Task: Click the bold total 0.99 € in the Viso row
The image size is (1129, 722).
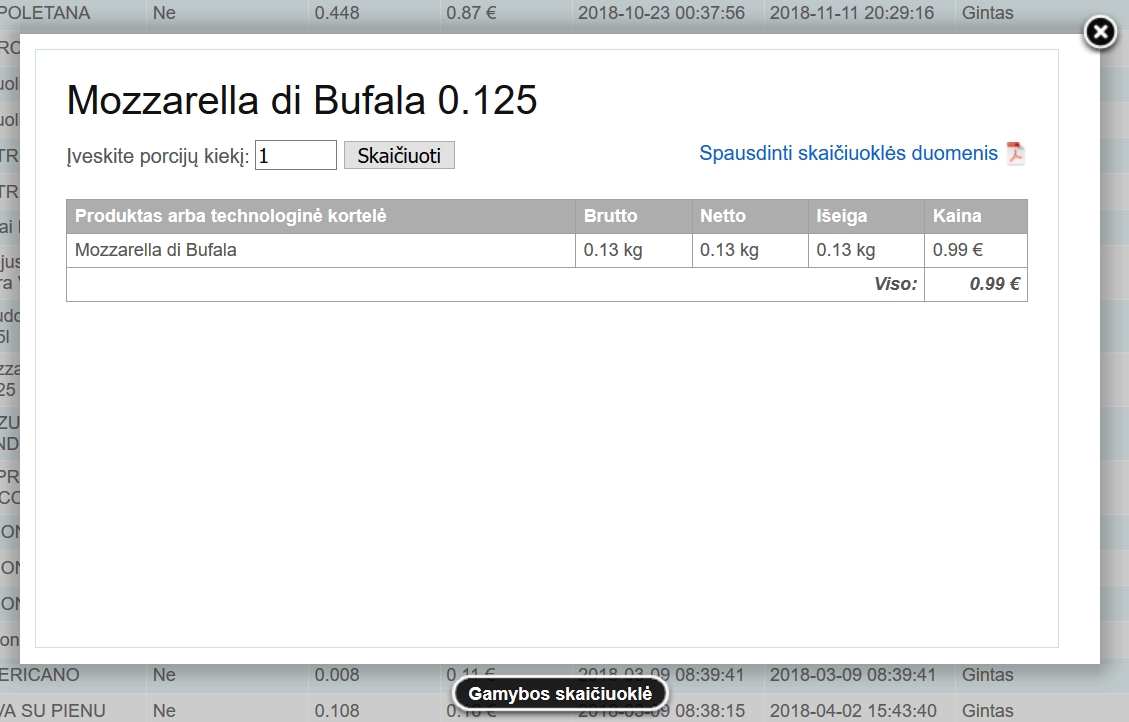Action: pos(994,284)
